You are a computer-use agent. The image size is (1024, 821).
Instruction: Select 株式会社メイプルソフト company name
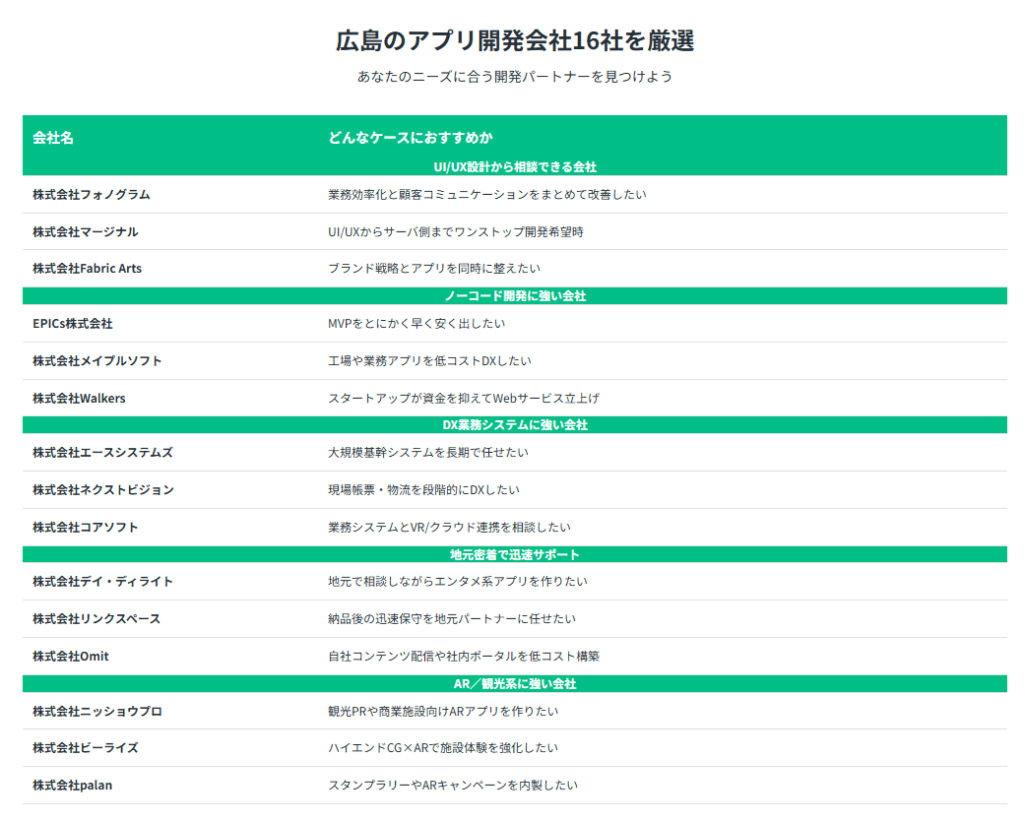(x=97, y=361)
